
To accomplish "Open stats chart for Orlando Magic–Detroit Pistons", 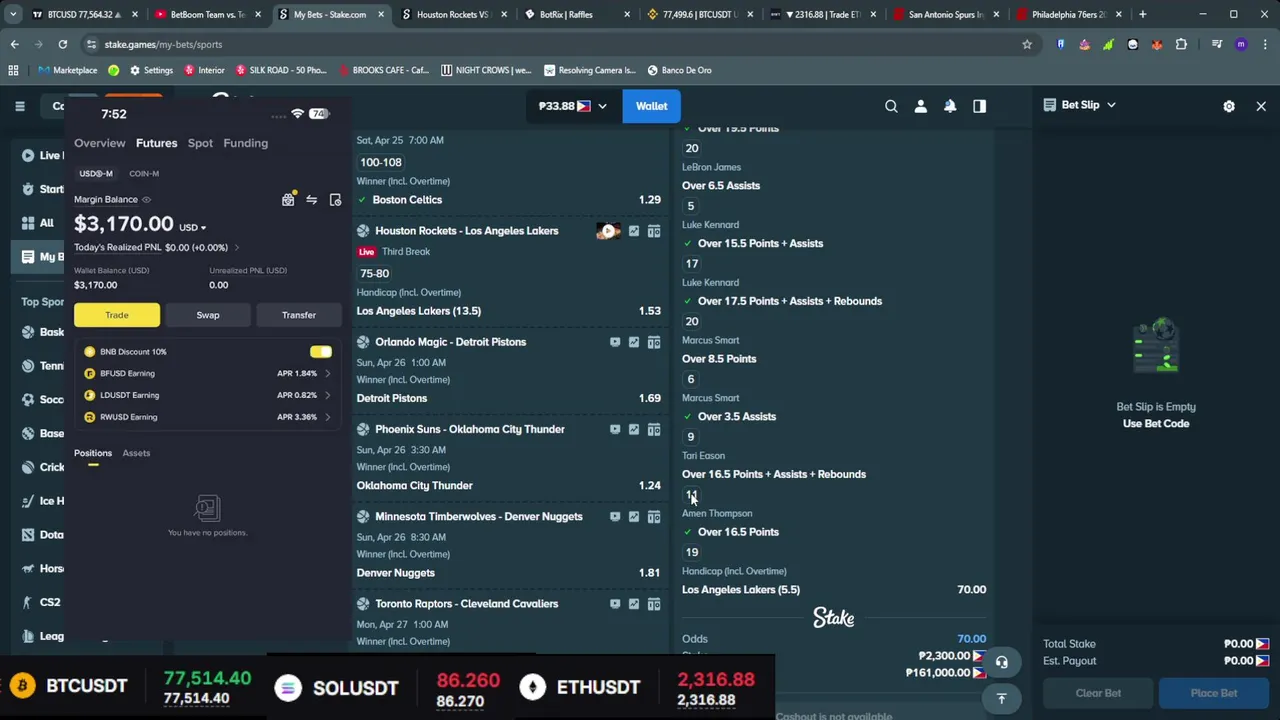I will click(634, 342).
